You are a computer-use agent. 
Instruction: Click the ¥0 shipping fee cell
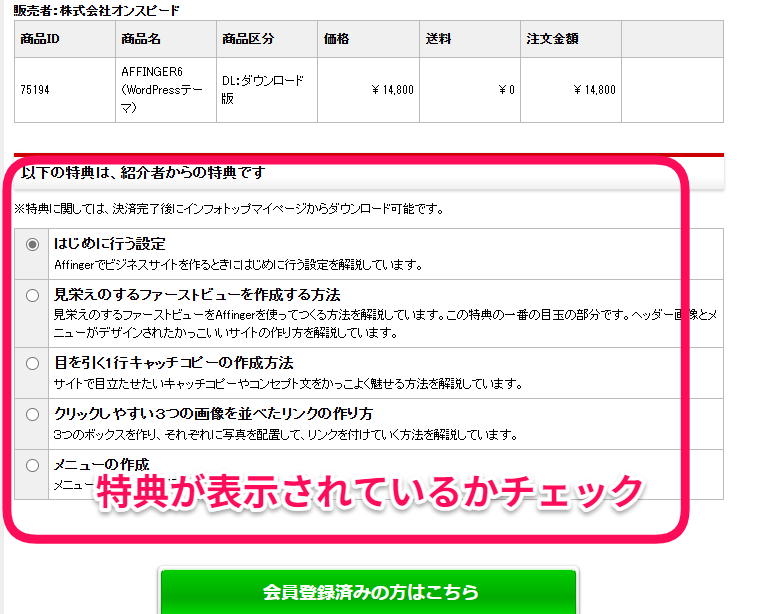(506, 90)
